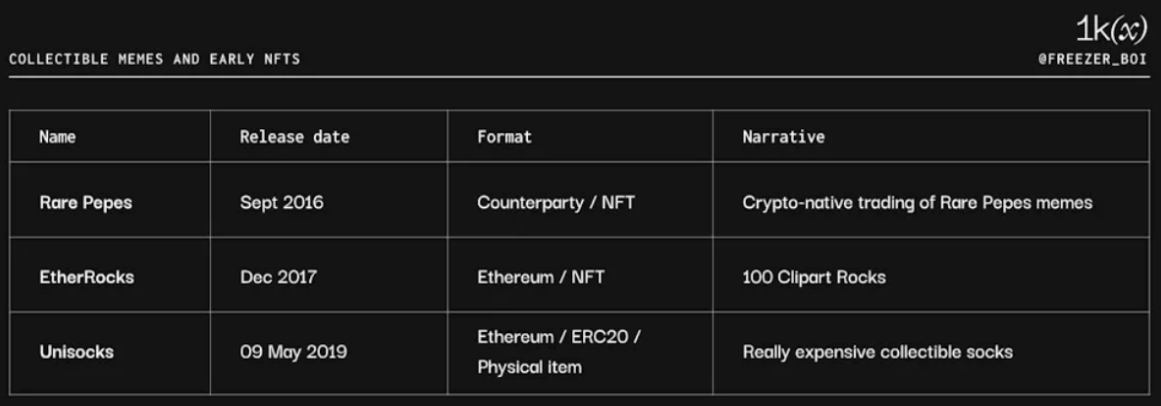
Task: Click the Really expensive collectible socks text
Action: click(x=877, y=352)
